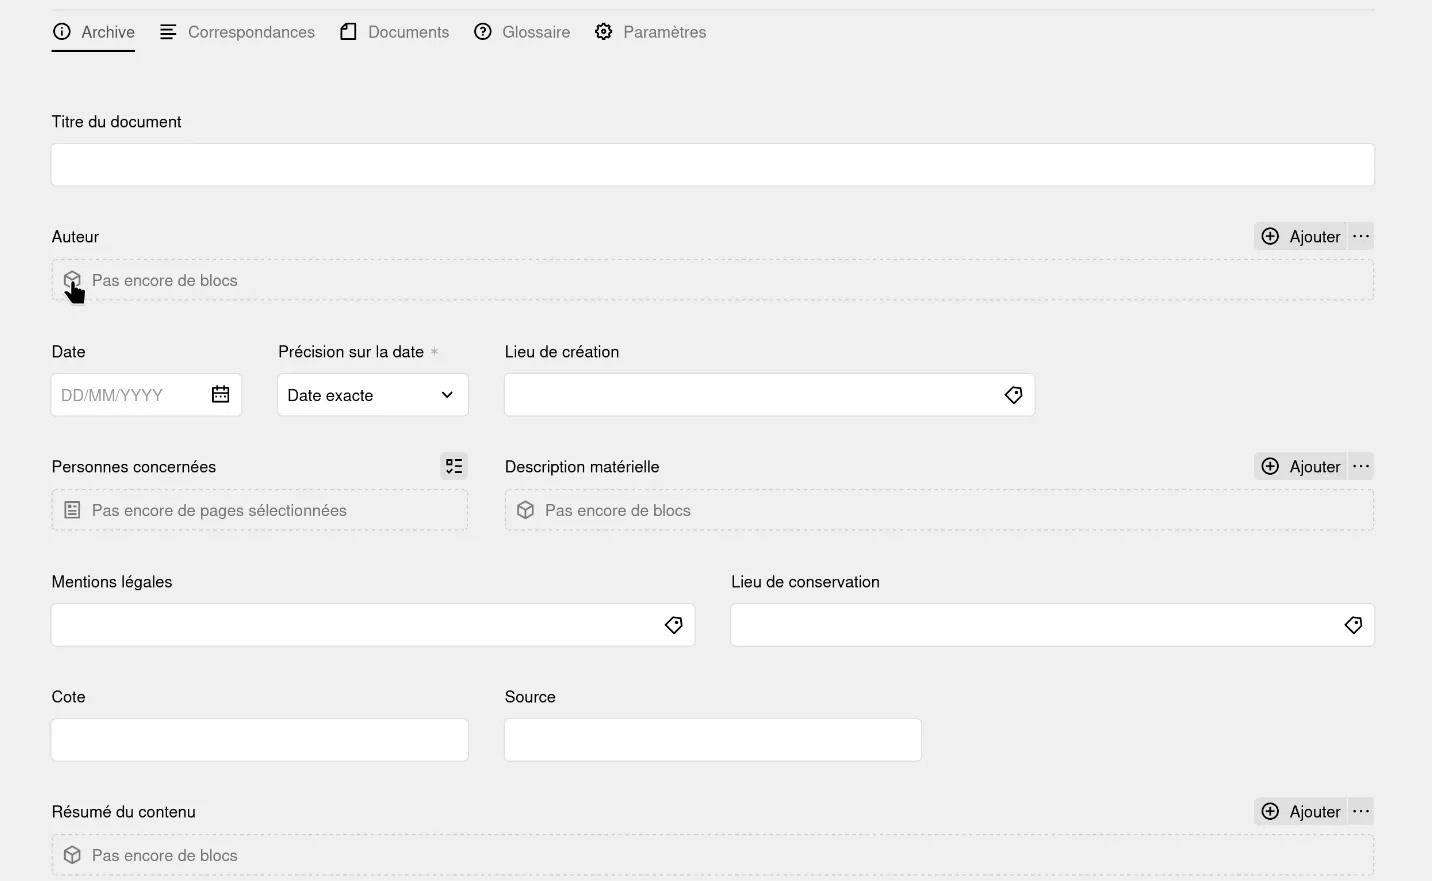Open the calendar icon to pick a date
The image size is (1432, 881).
coord(220,394)
